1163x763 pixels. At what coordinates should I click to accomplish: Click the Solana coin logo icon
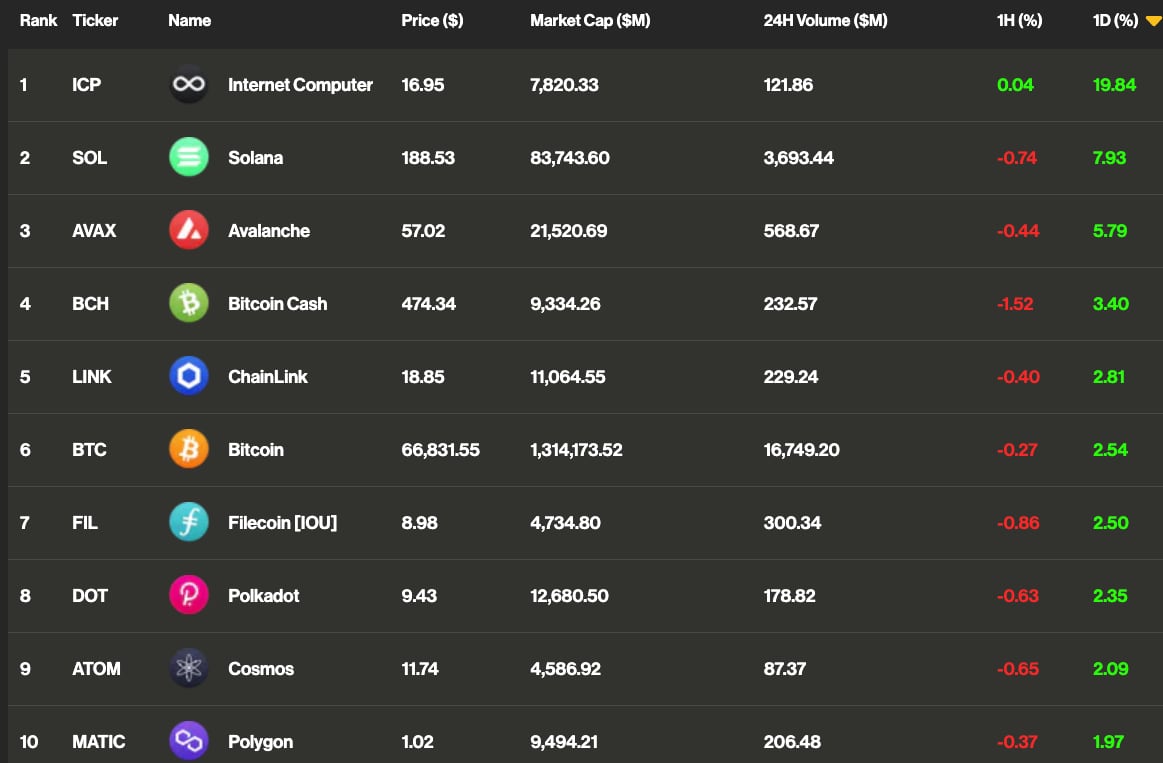[188, 158]
